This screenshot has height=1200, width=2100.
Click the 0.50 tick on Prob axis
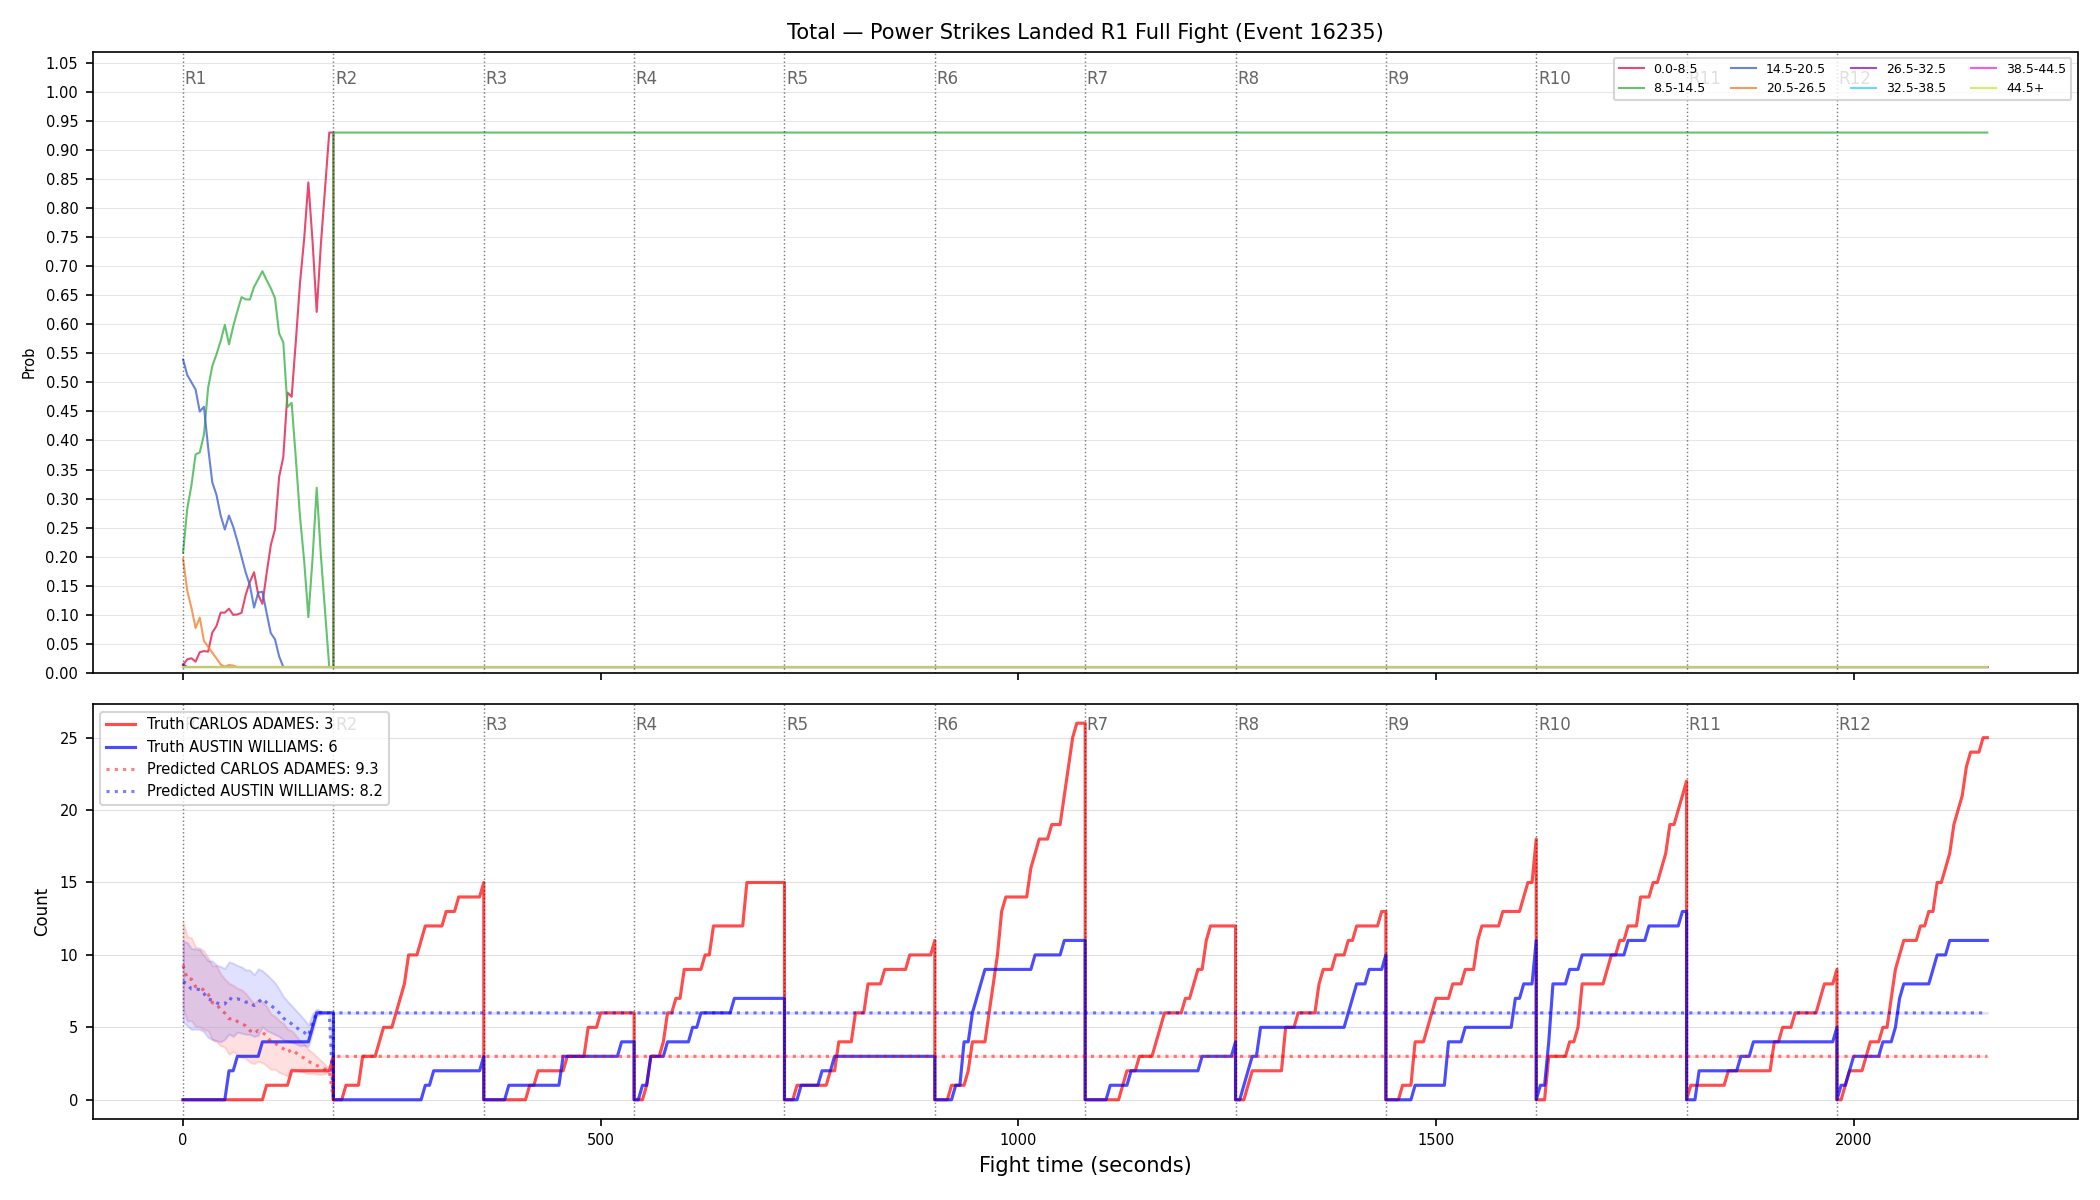61,382
